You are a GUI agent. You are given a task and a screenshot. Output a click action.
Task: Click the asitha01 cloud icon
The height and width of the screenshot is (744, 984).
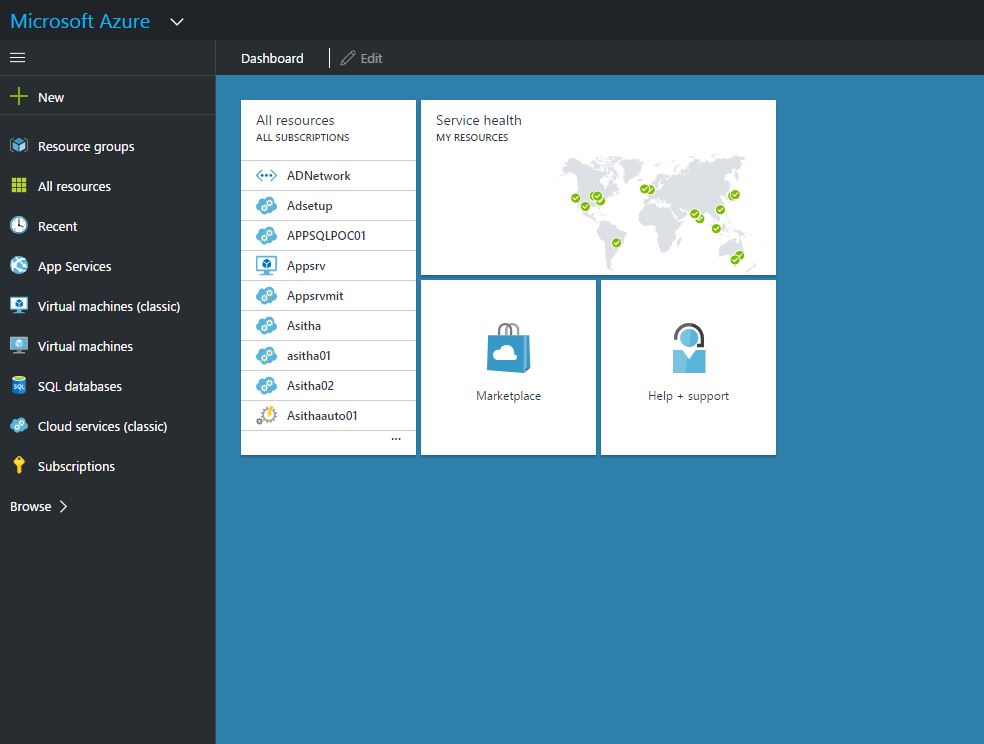pyautogui.click(x=266, y=356)
